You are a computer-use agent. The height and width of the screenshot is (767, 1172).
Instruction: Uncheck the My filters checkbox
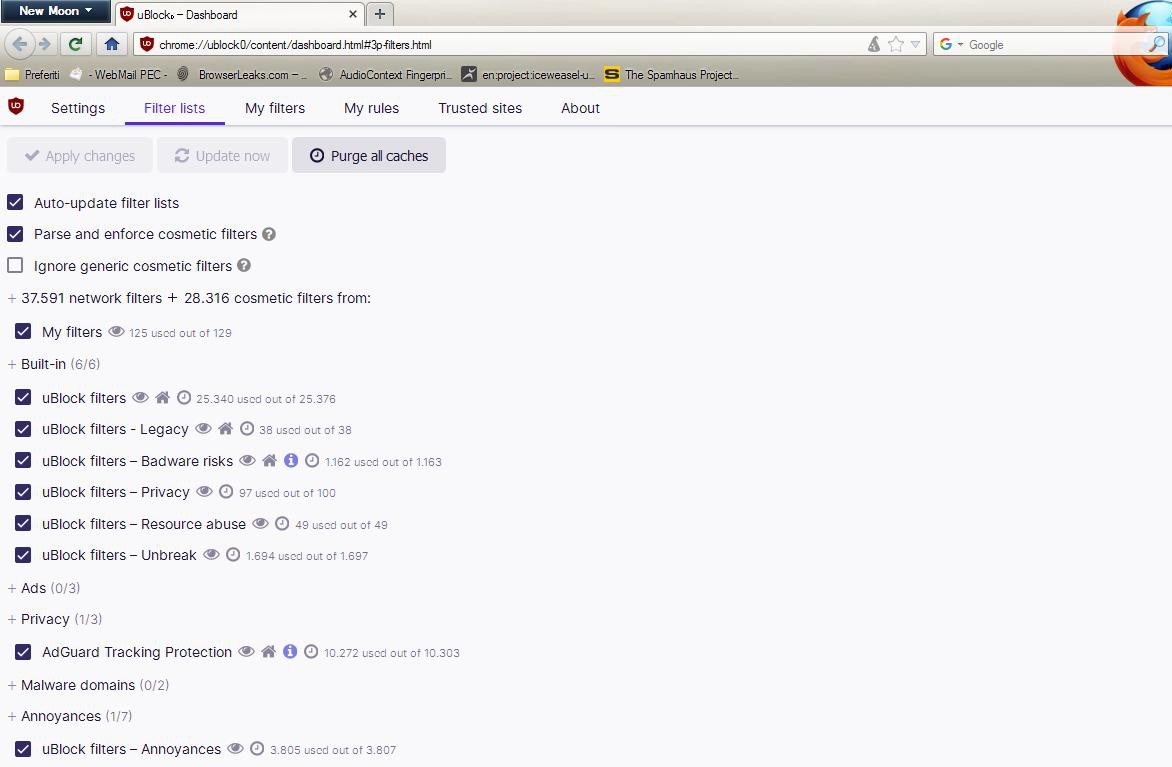[23, 330]
